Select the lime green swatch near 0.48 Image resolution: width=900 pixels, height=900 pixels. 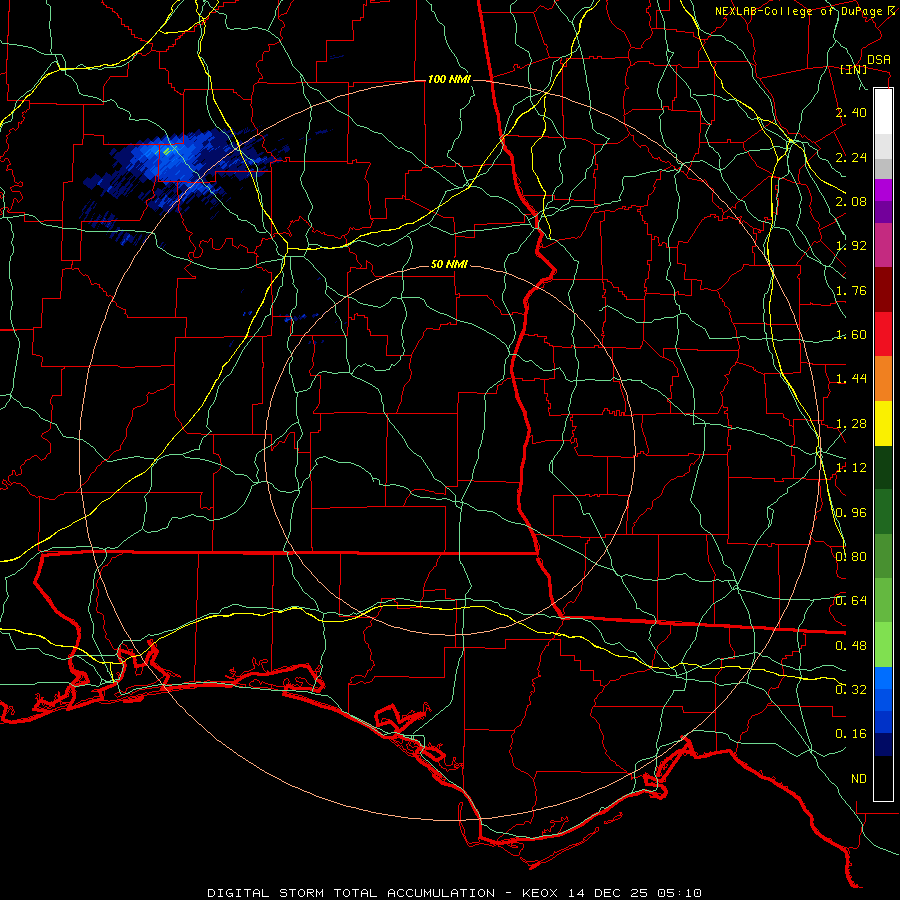(883, 645)
